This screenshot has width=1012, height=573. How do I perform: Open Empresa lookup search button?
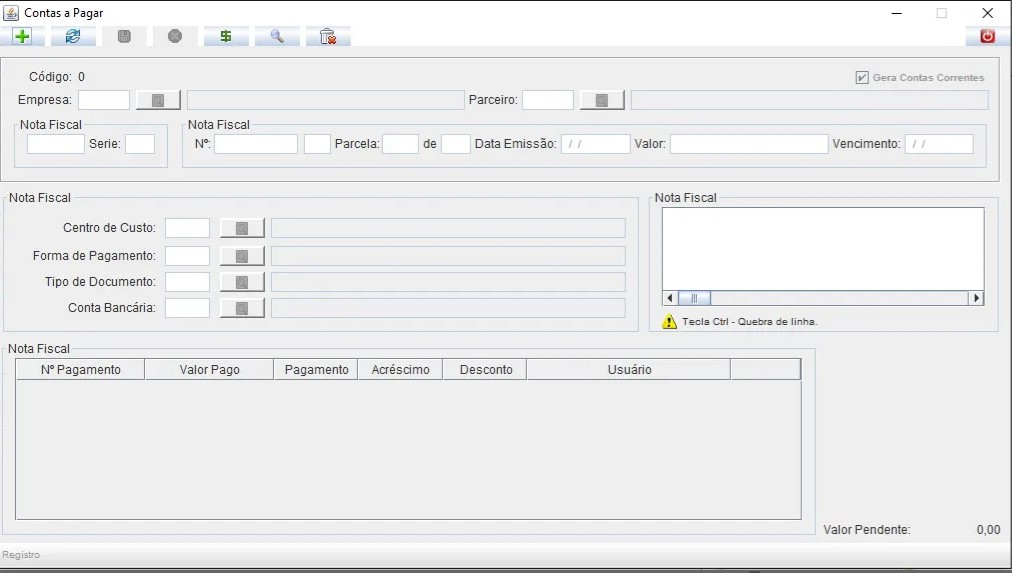[158, 100]
